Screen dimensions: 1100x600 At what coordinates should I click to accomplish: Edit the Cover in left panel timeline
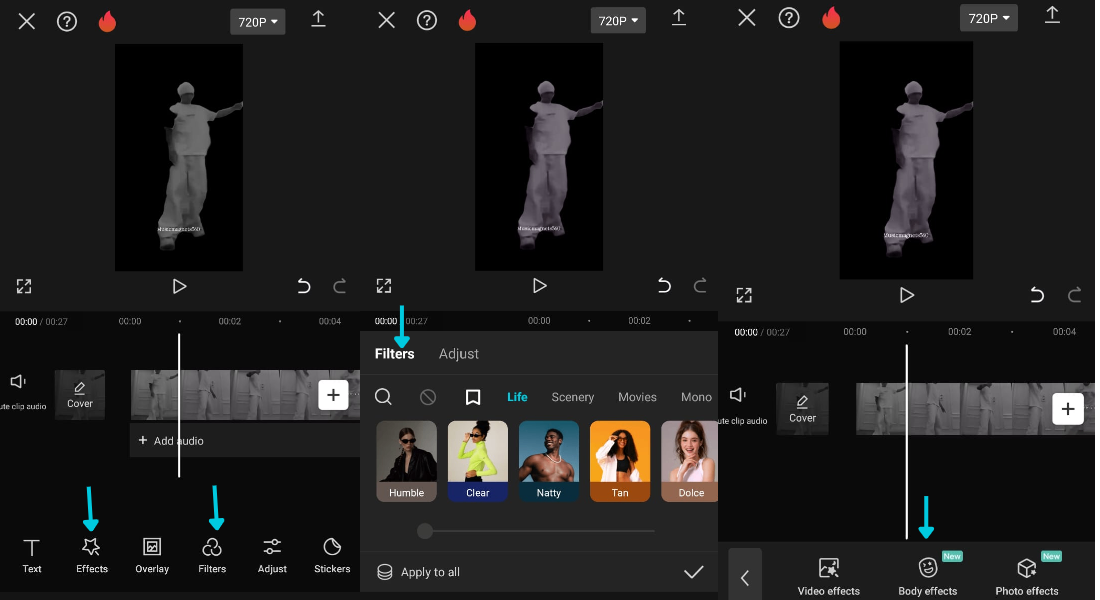click(79, 395)
